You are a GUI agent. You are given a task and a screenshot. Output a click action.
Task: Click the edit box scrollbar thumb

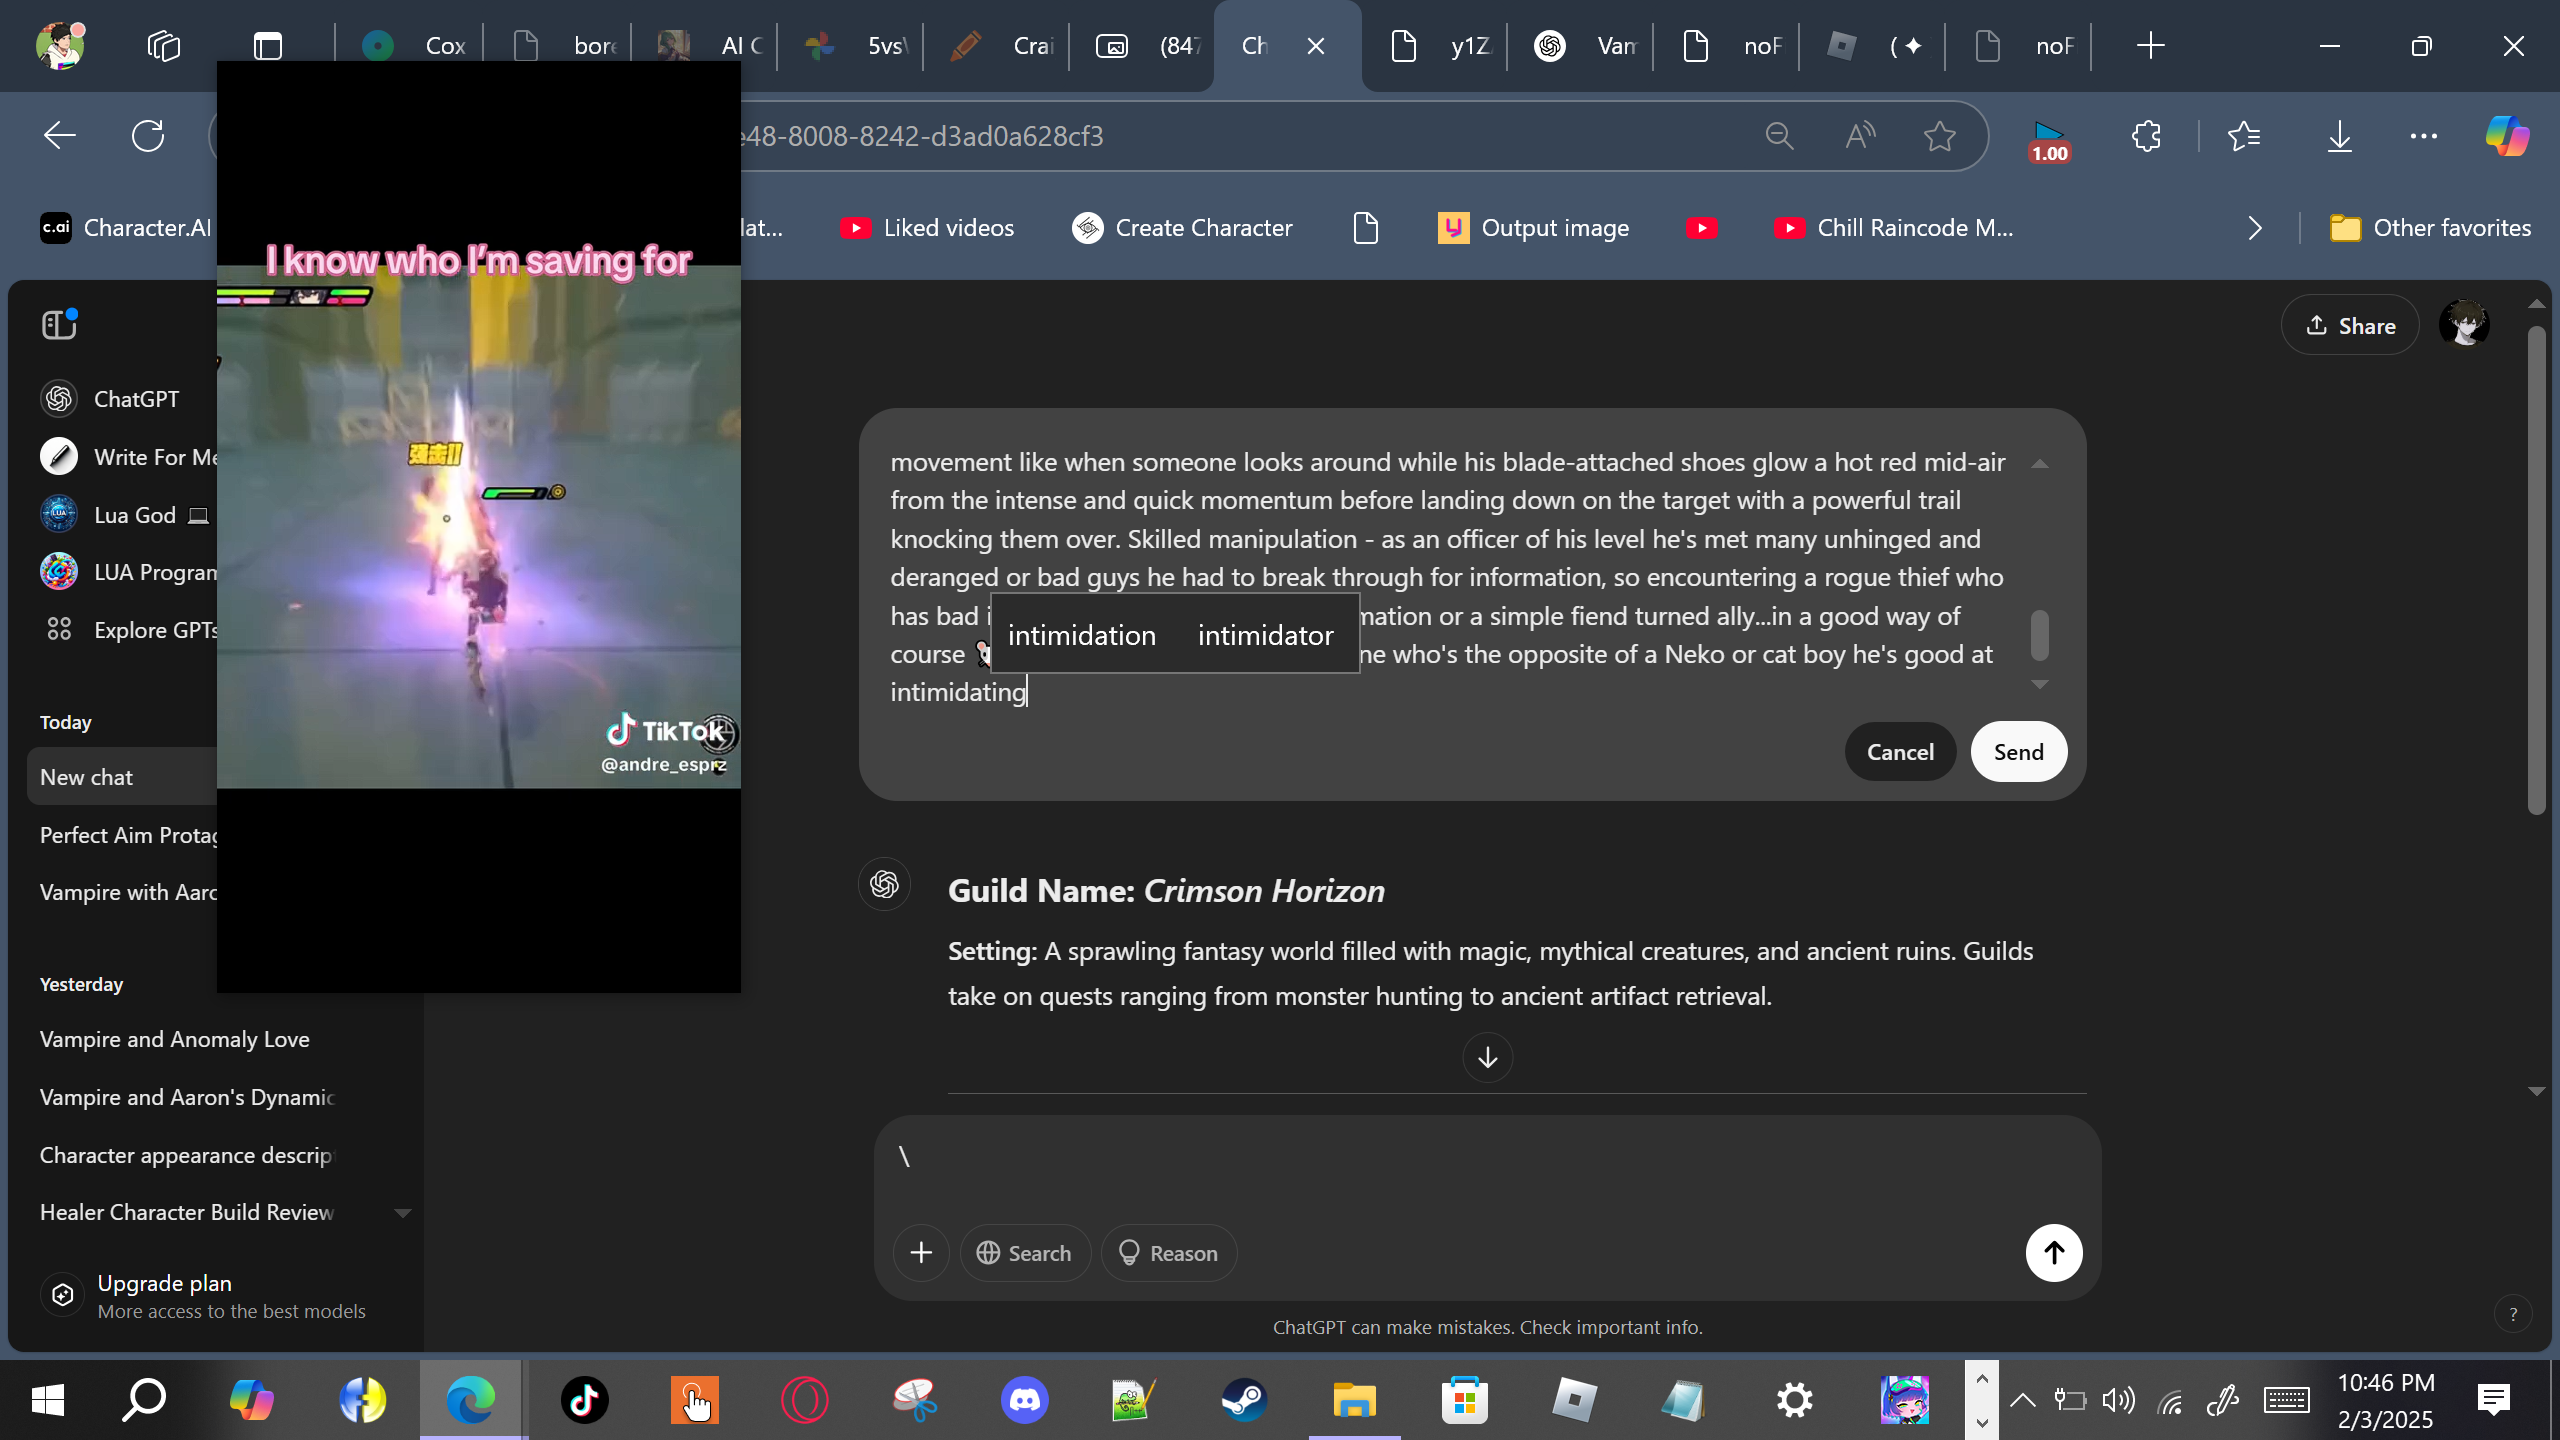pyautogui.click(x=2040, y=636)
